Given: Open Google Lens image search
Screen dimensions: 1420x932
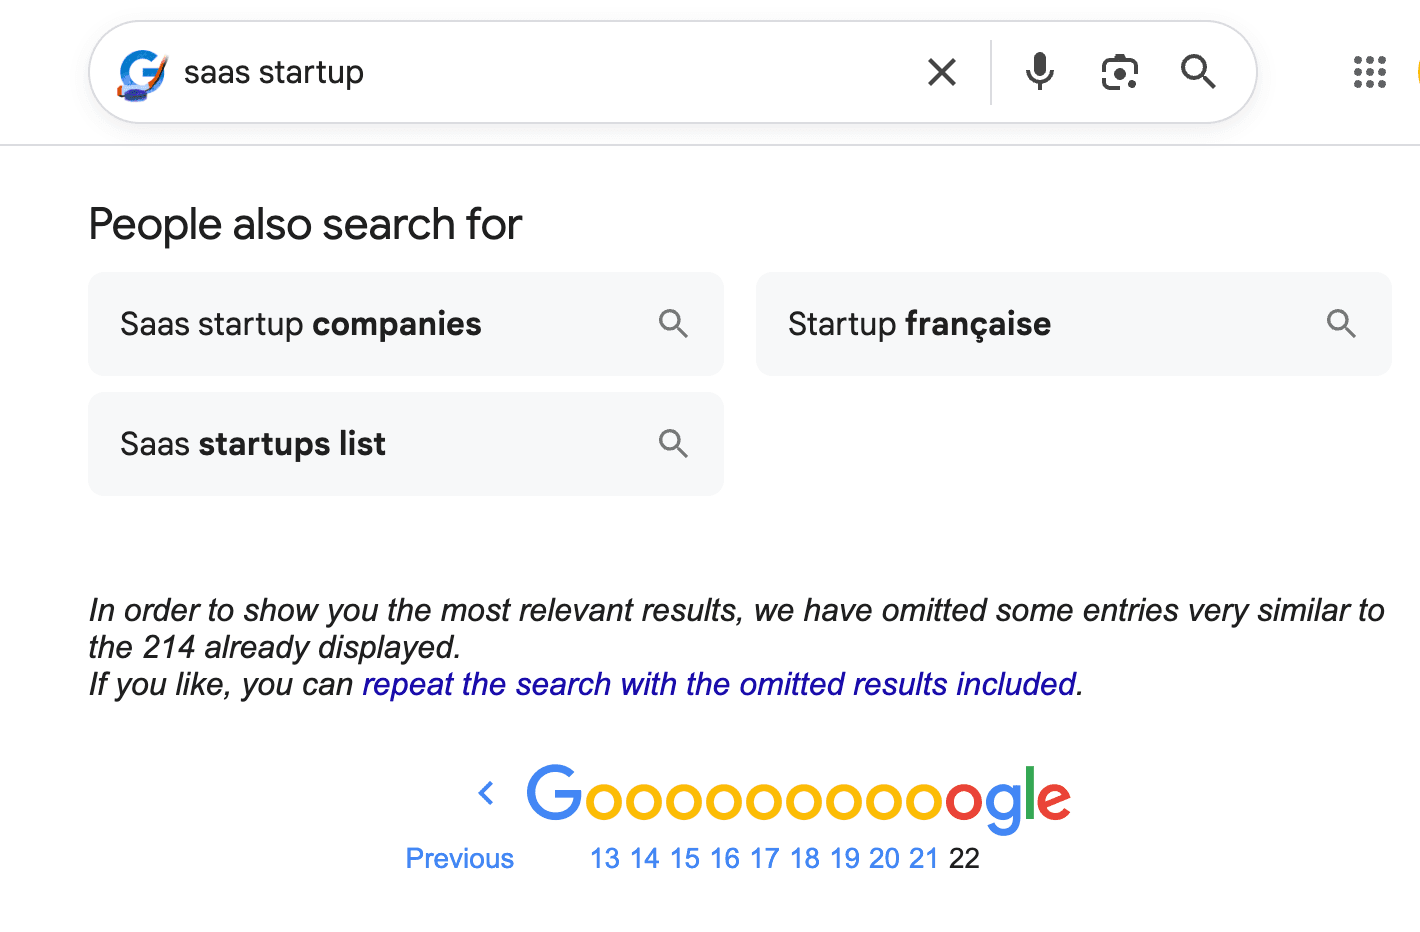Looking at the screenshot, I should coord(1119,71).
